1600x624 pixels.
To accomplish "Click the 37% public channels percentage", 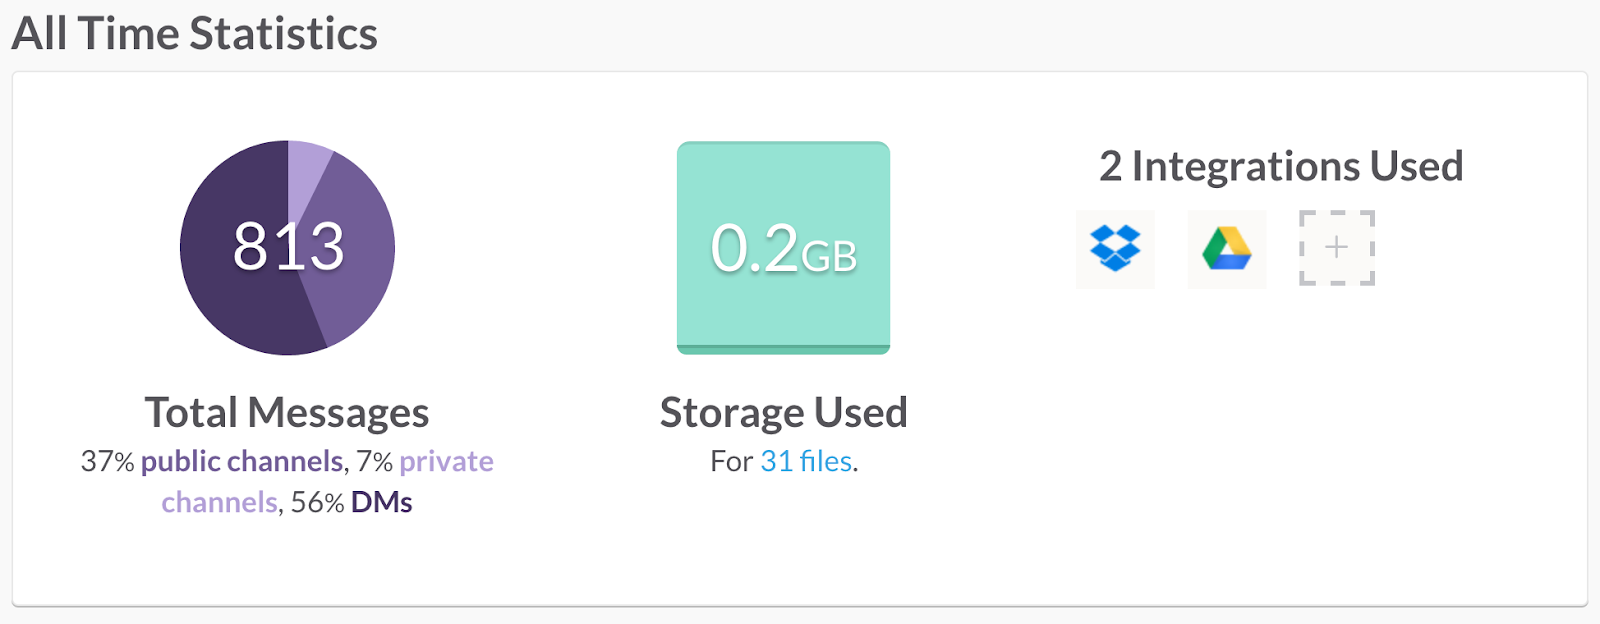I will [x=107, y=461].
